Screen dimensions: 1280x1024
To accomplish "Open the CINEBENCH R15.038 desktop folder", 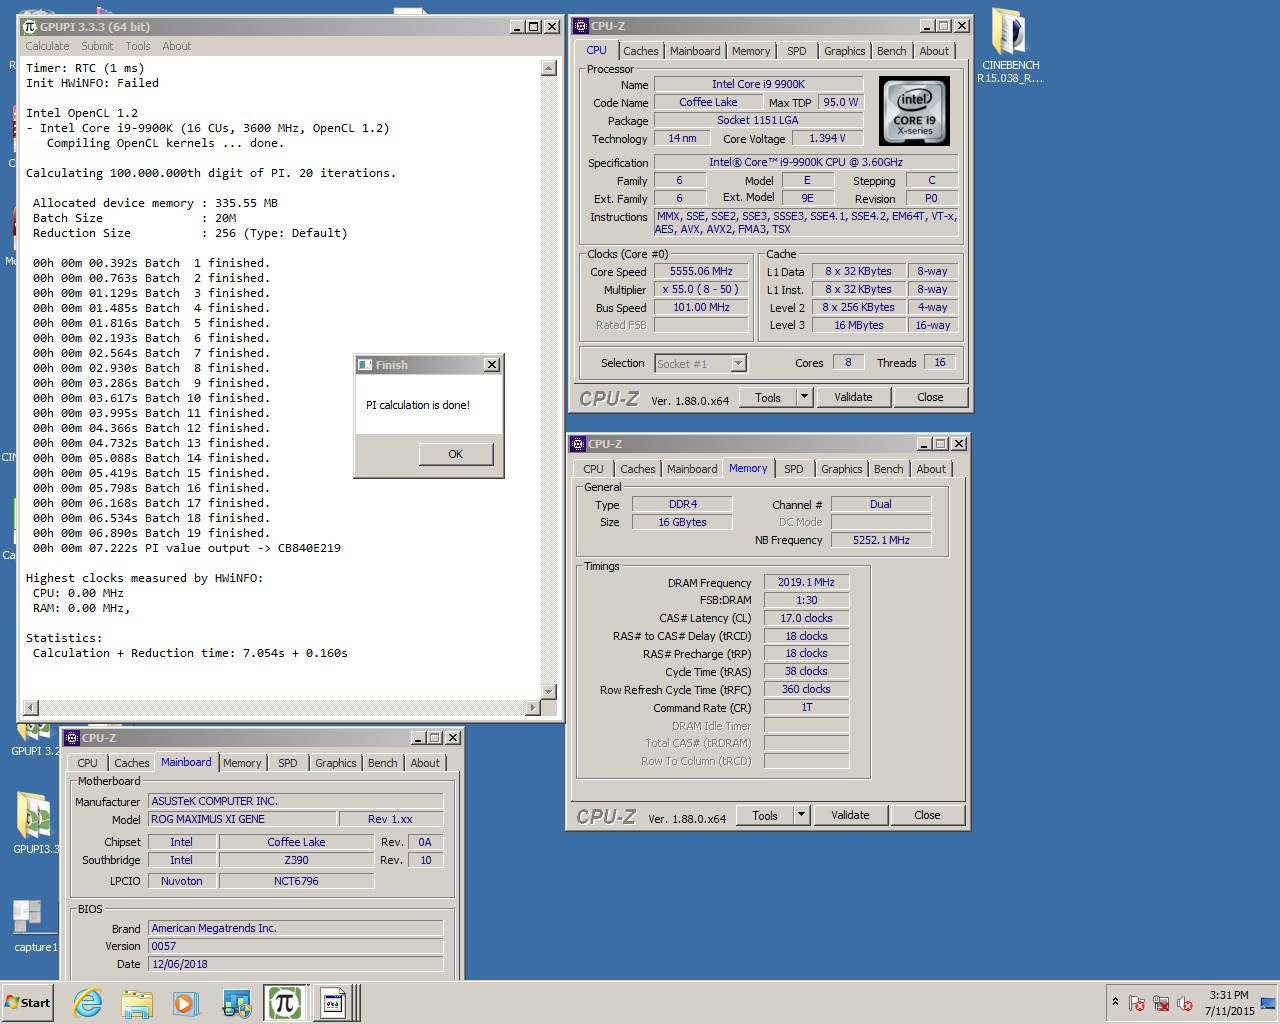I will click(1009, 46).
